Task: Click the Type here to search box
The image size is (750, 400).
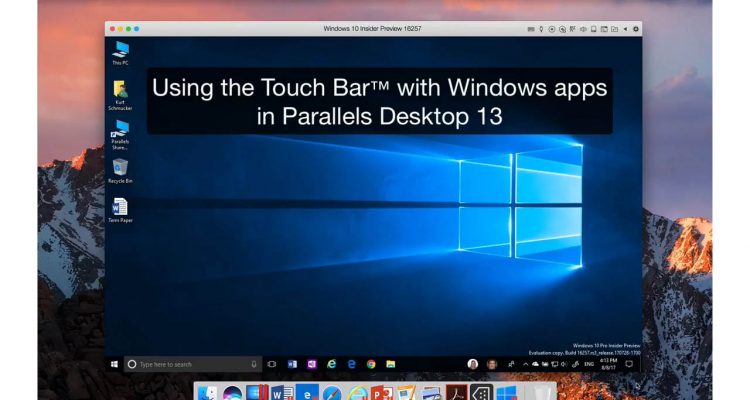Action: 193,364
